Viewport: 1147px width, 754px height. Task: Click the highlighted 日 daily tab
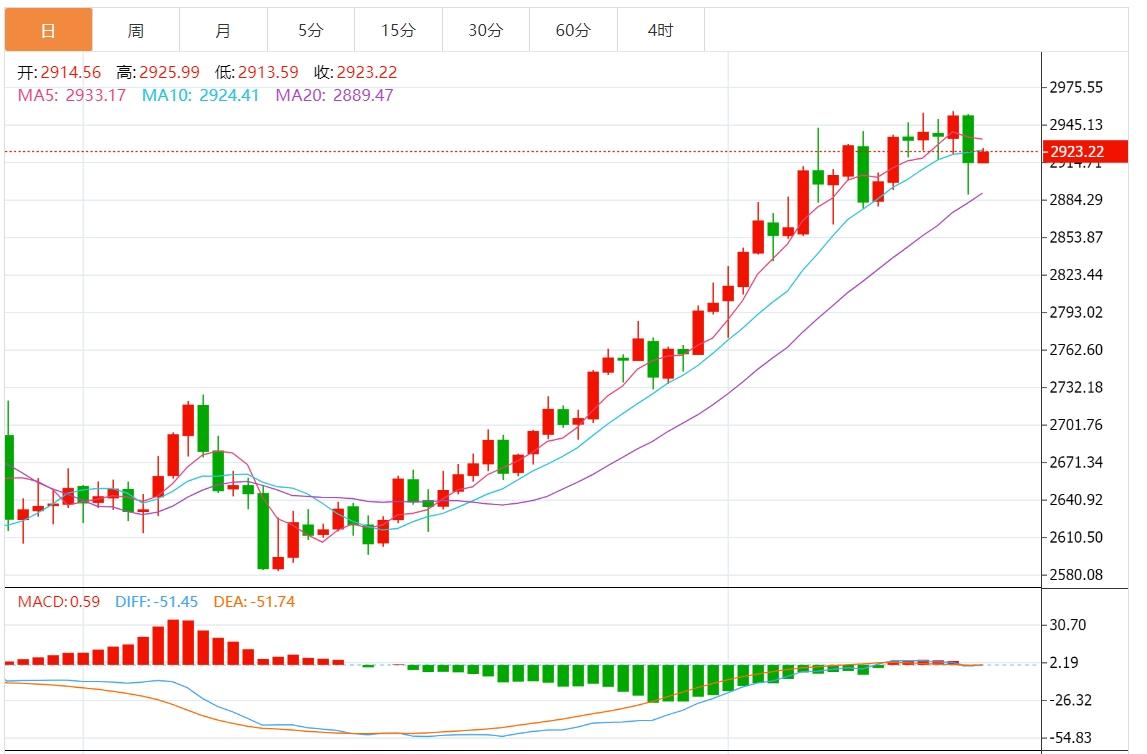coord(46,30)
